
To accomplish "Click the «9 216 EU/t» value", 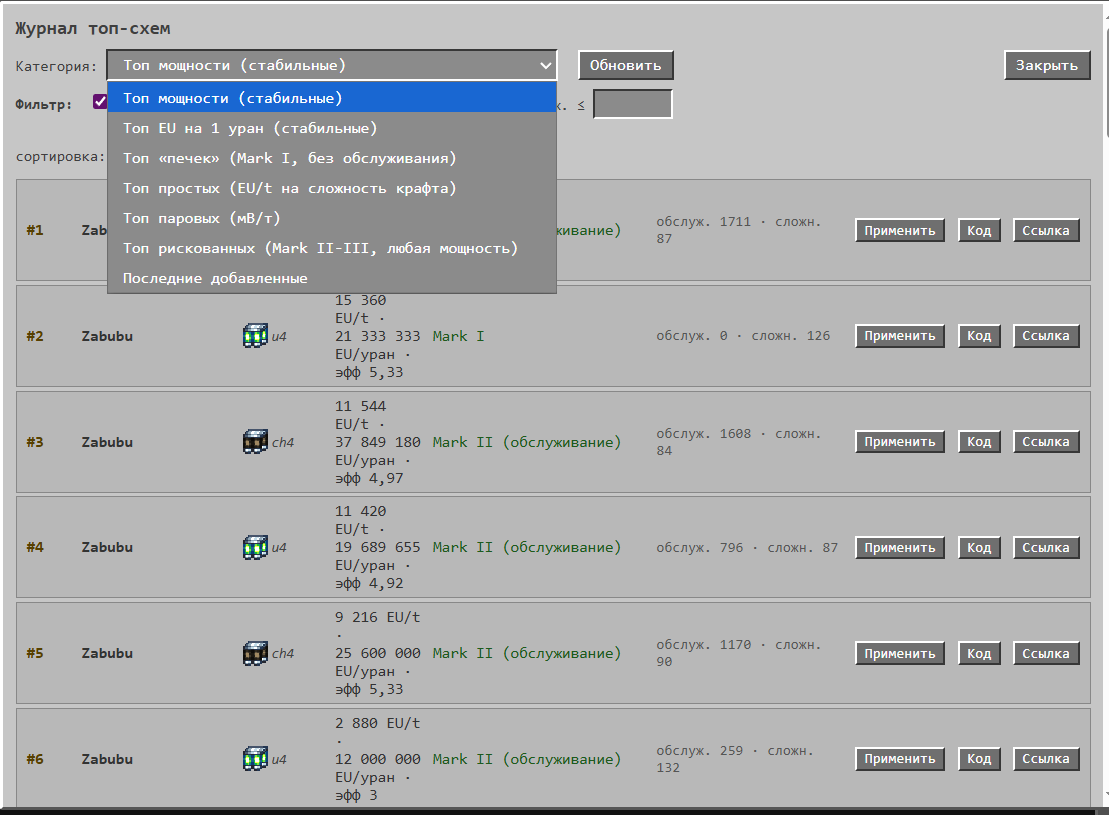I will coord(378,618).
